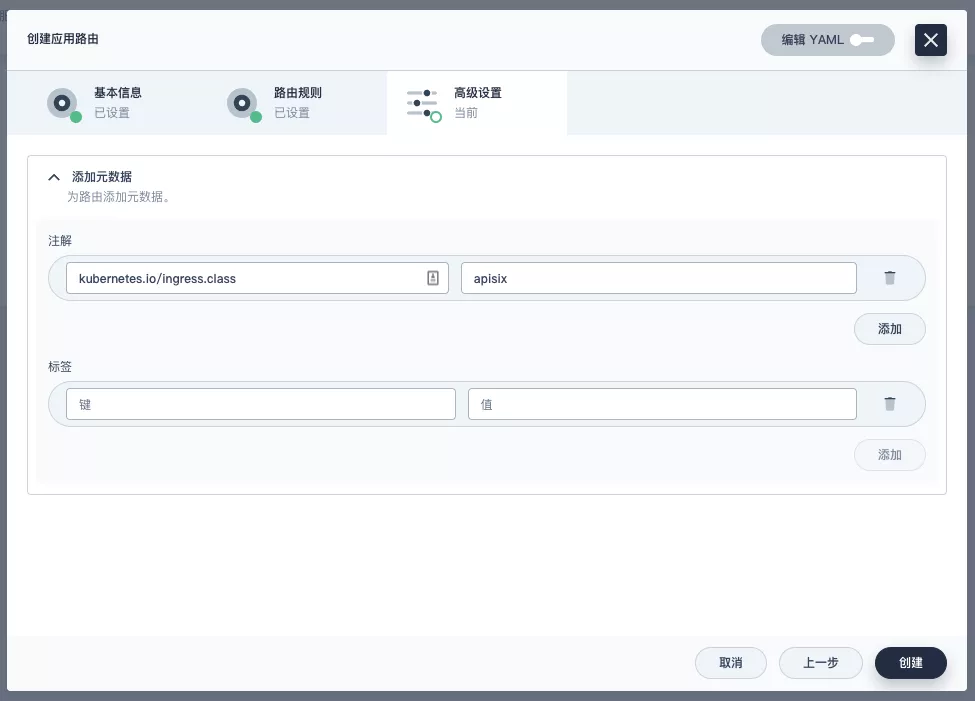Click the 高级设置 sliders icon
The width and height of the screenshot is (975, 701).
[423, 104]
